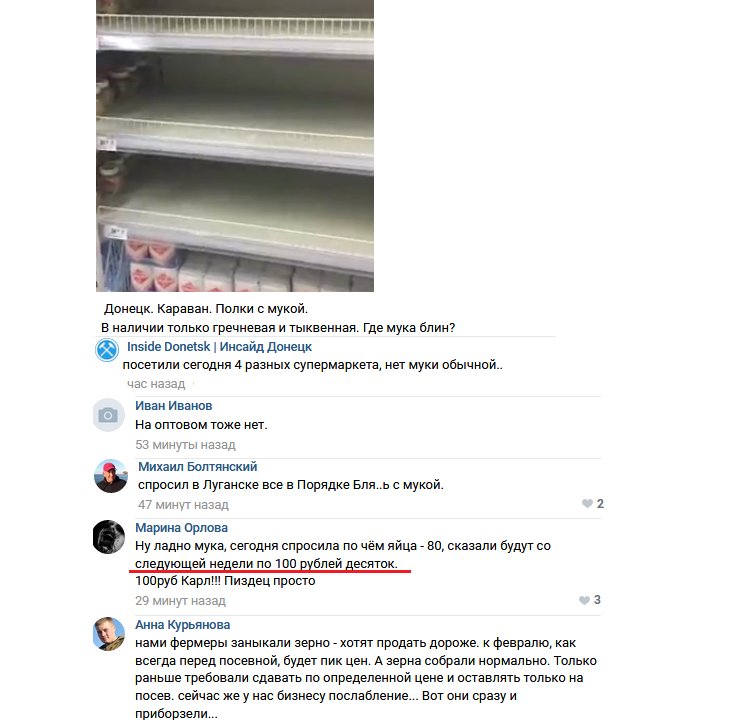This screenshot has height=720, width=732.
Task: Like Михаил Болтянский's comment with heart icon
Action: pos(587,503)
